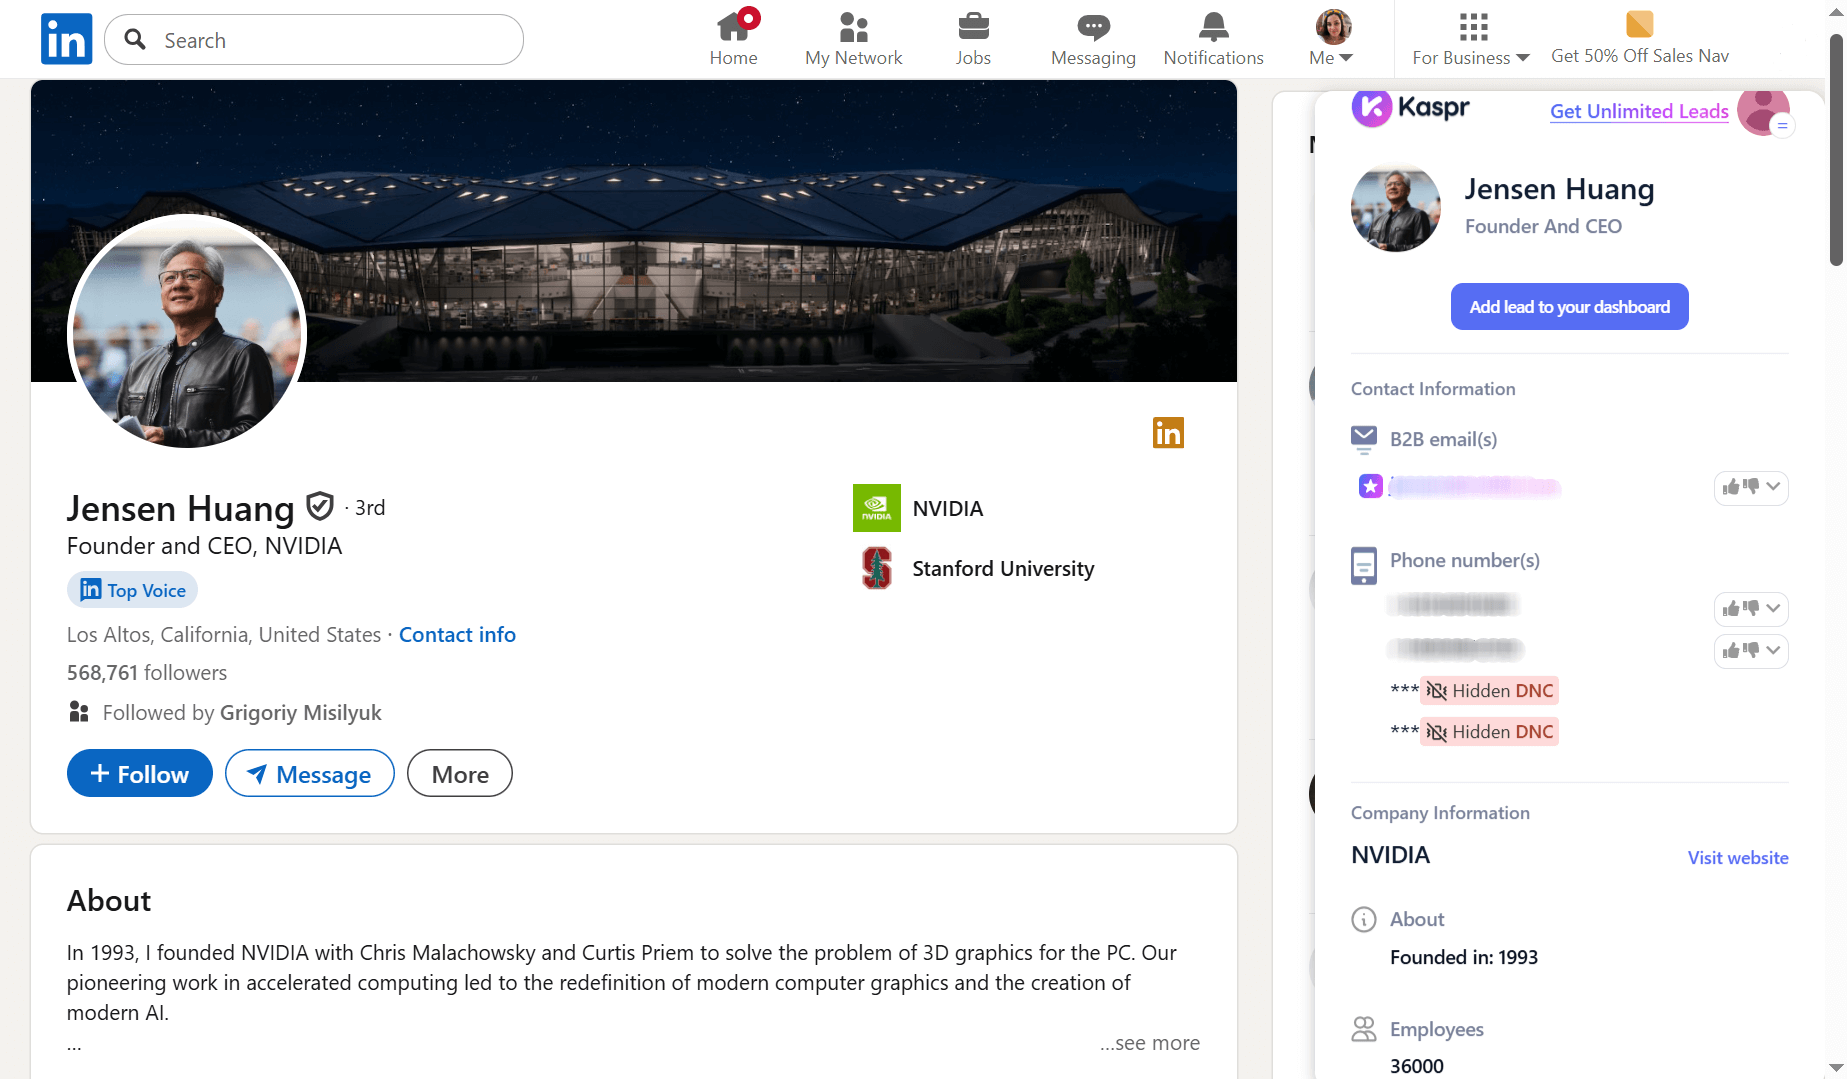Screen dimensions: 1847x1079
Task: Click the LinkedIn search field
Action: [x=330, y=40]
